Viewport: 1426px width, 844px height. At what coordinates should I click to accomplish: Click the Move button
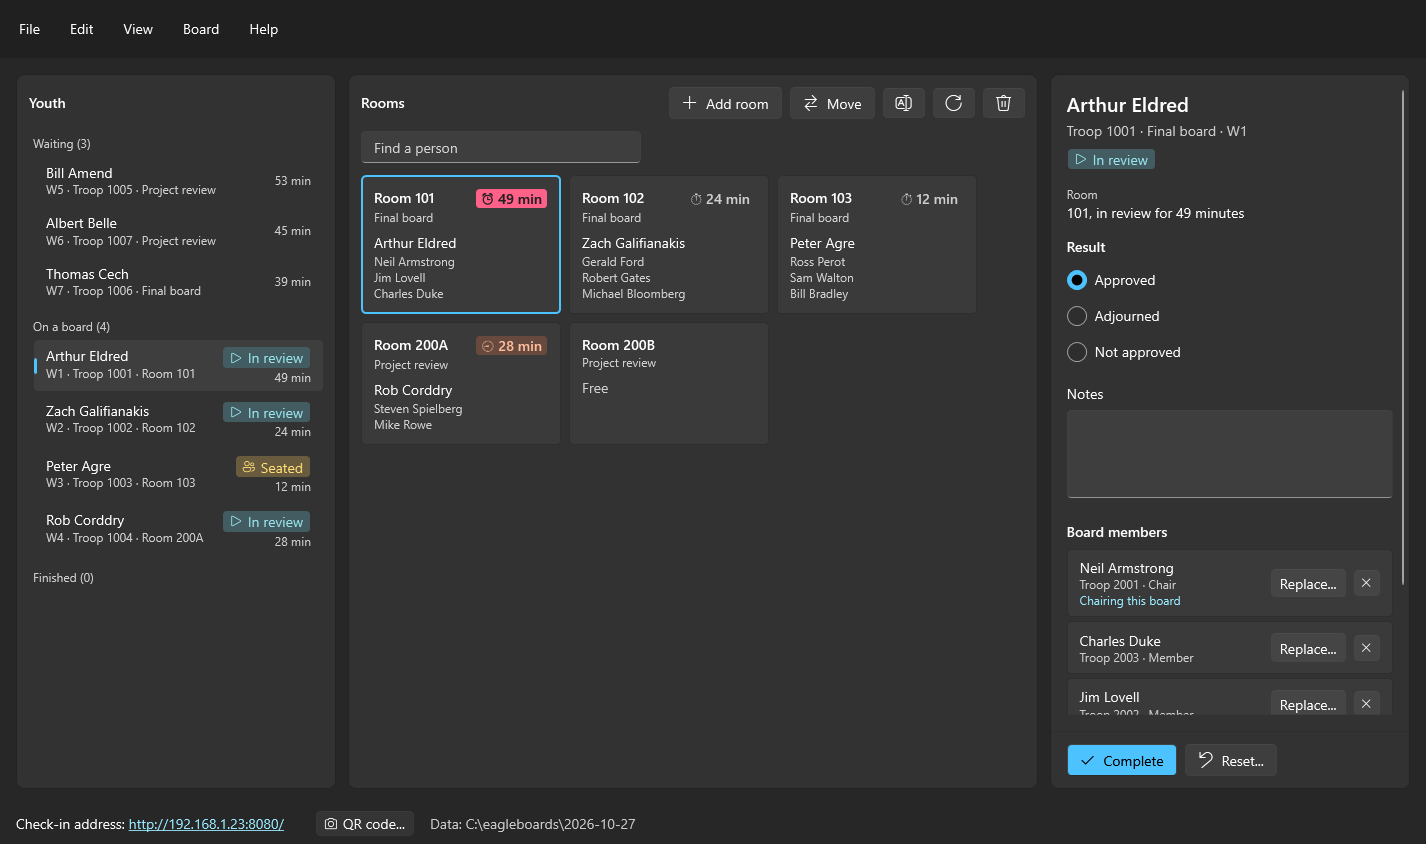(832, 103)
